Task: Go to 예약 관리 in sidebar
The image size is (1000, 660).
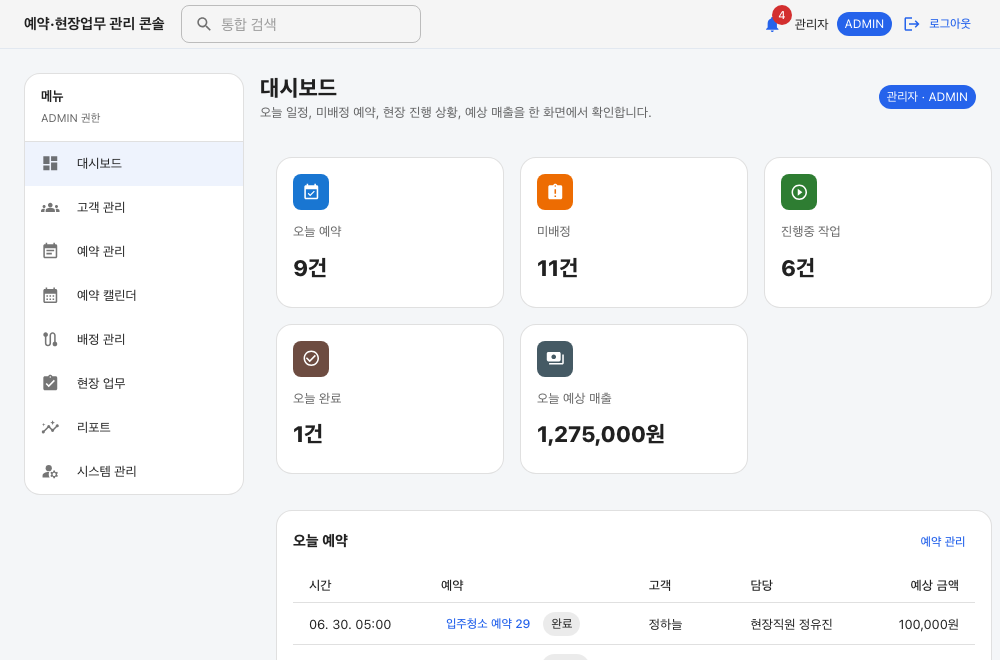Action: (134, 251)
